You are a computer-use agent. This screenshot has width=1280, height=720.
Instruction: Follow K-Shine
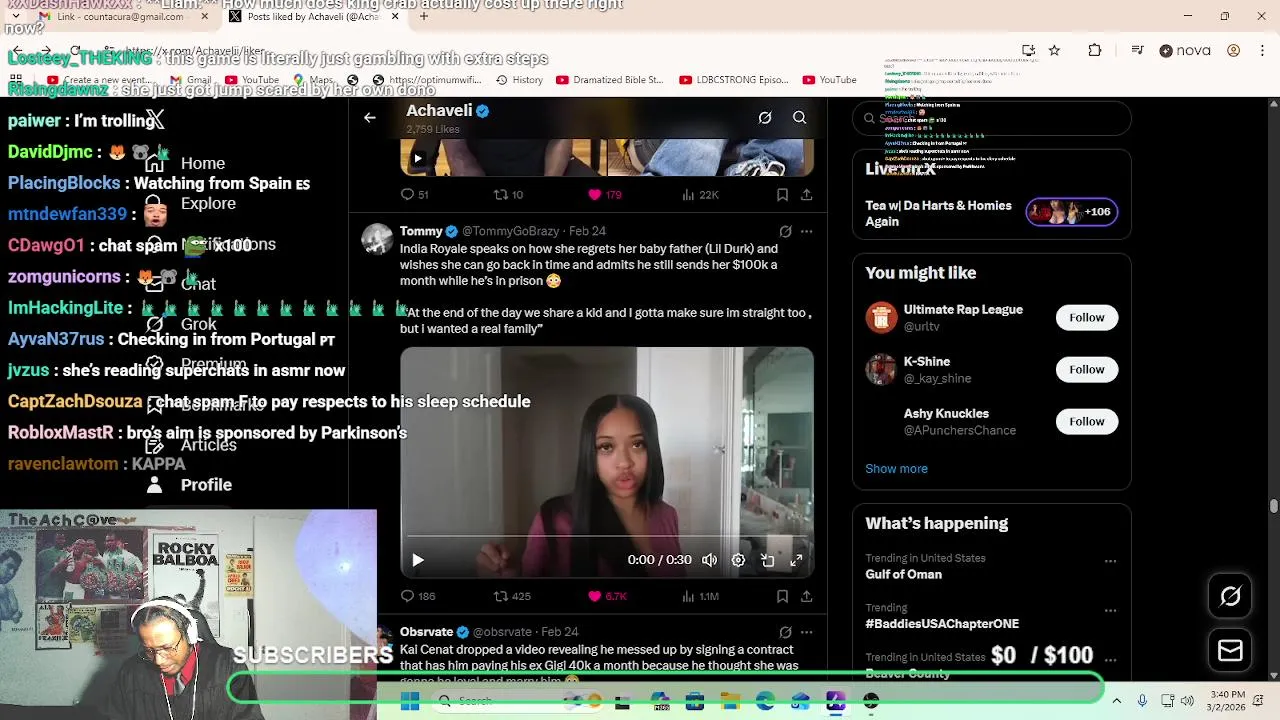(x=1086, y=370)
